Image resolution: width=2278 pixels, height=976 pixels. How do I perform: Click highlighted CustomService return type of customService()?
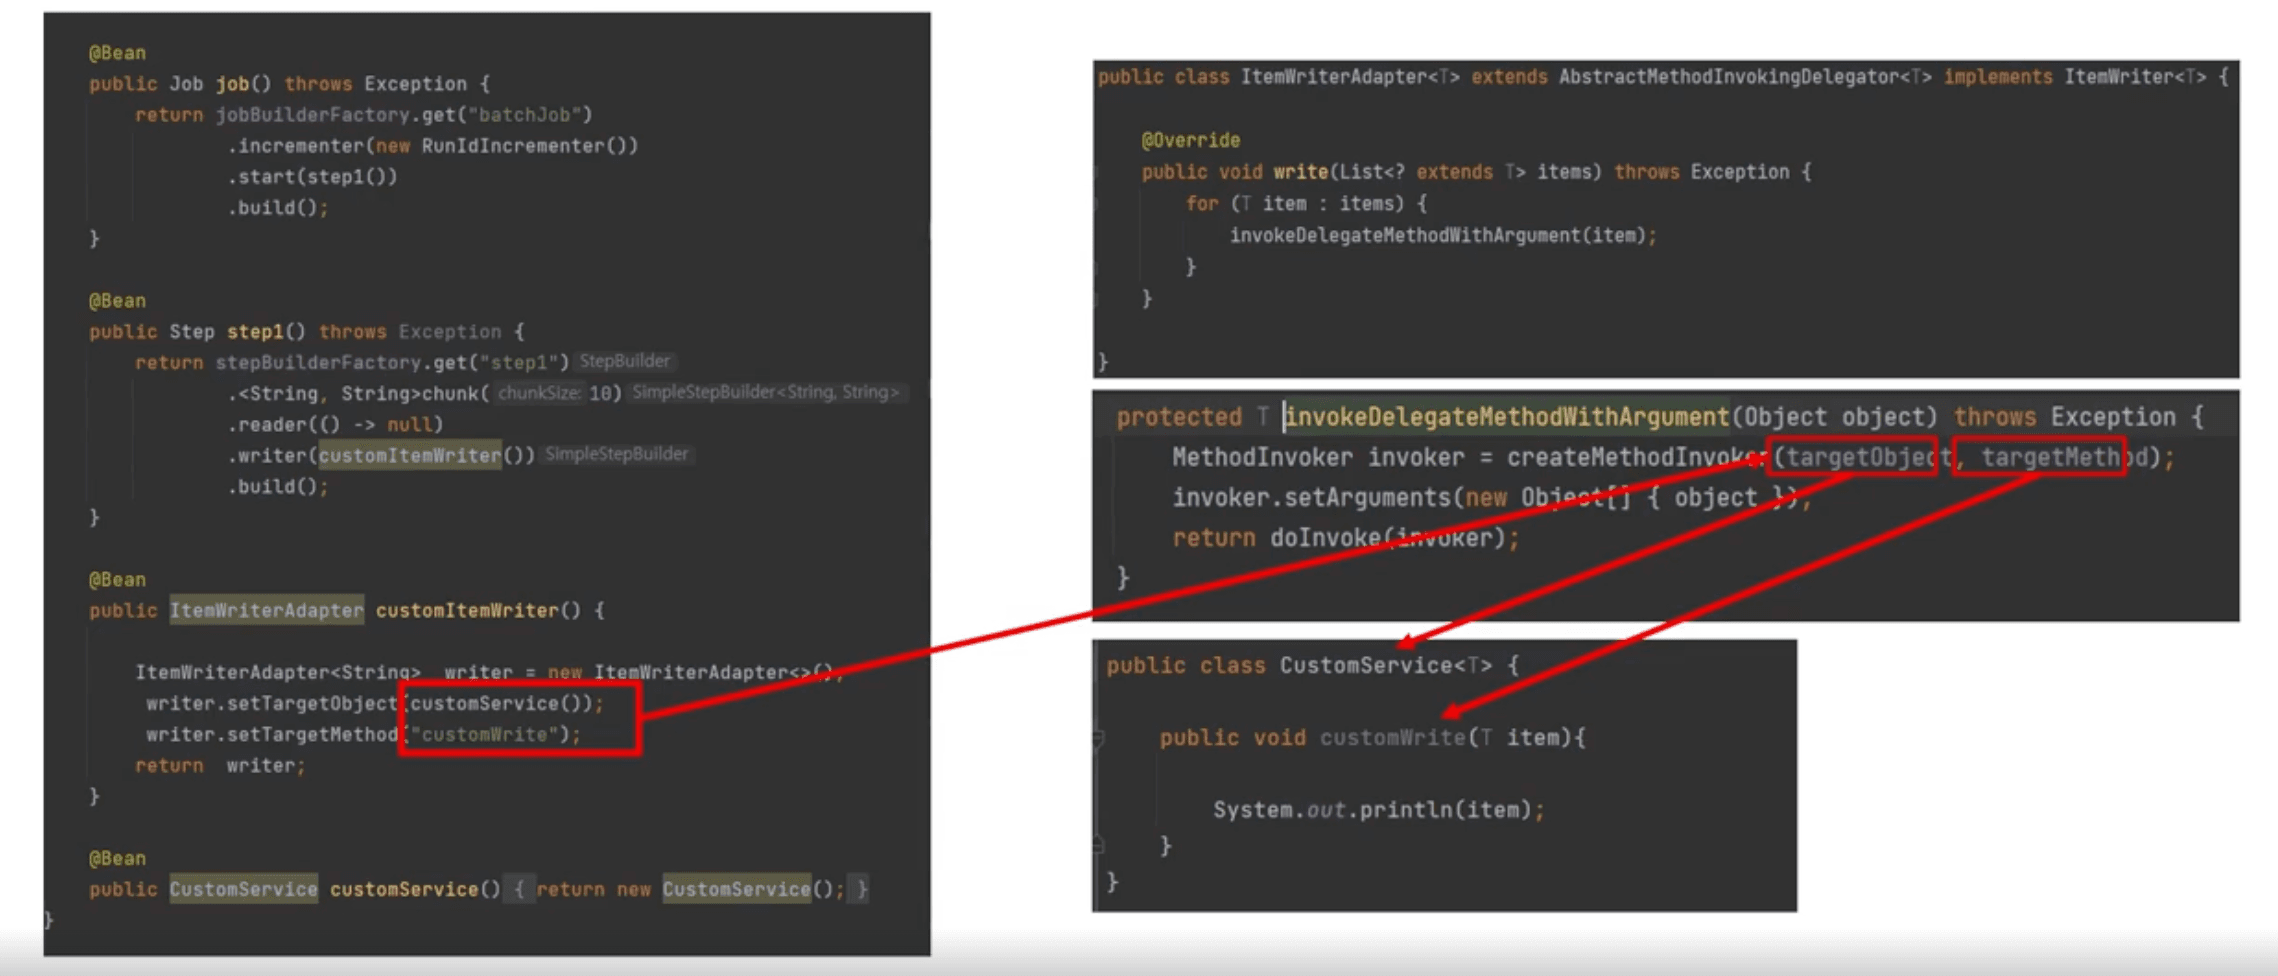pyautogui.click(x=243, y=889)
